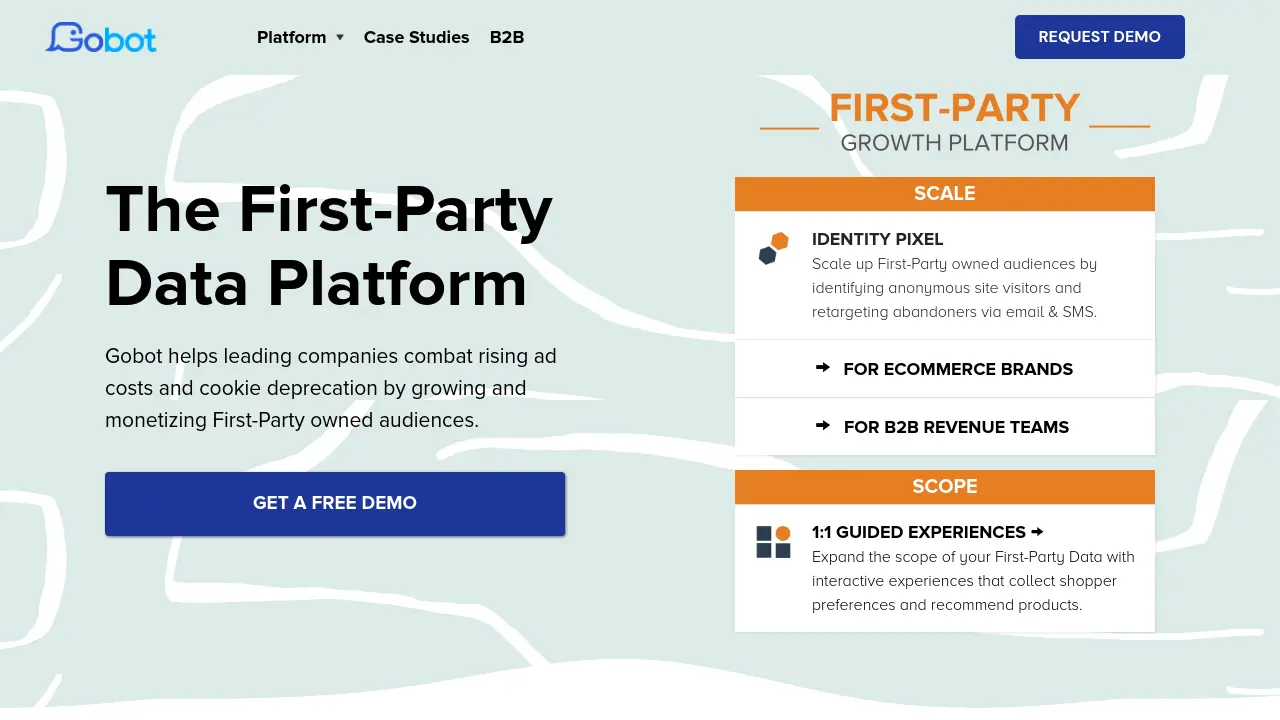
Task: Open the Case Studies page
Action: pyautogui.click(x=416, y=37)
